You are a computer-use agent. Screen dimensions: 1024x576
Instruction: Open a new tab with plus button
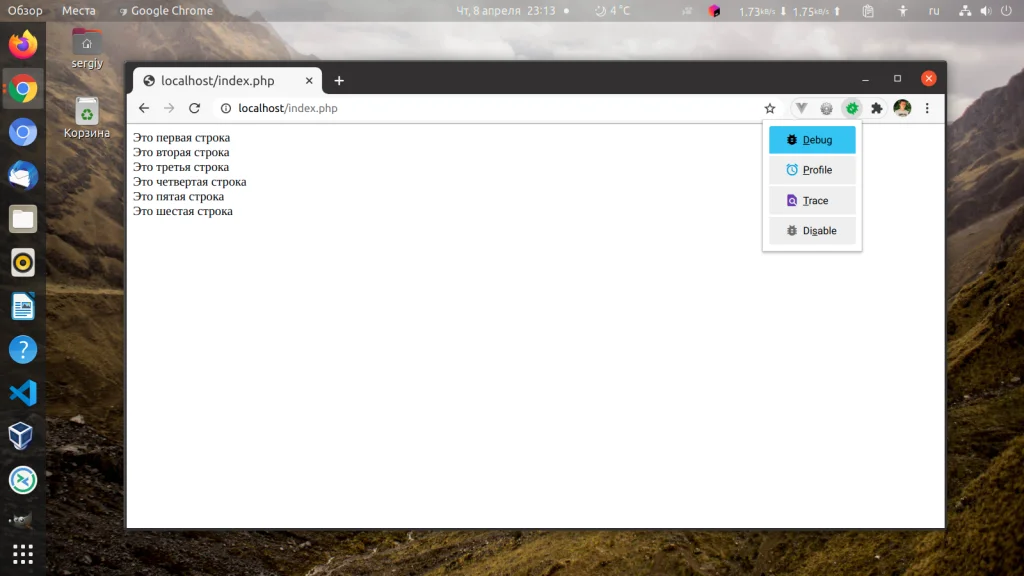(x=339, y=81)
